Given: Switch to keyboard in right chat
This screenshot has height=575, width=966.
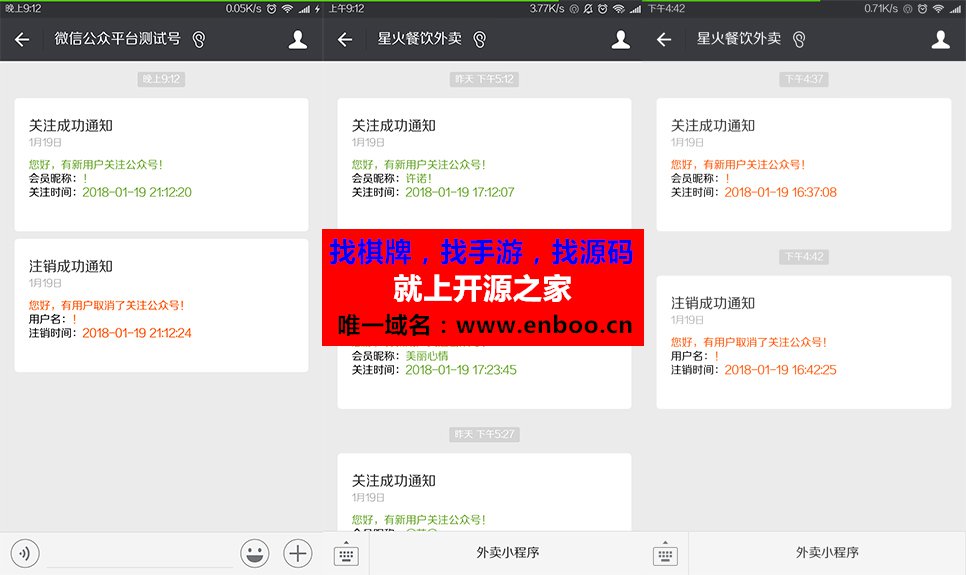Looking at the screenshot, I should pos(665,553).
